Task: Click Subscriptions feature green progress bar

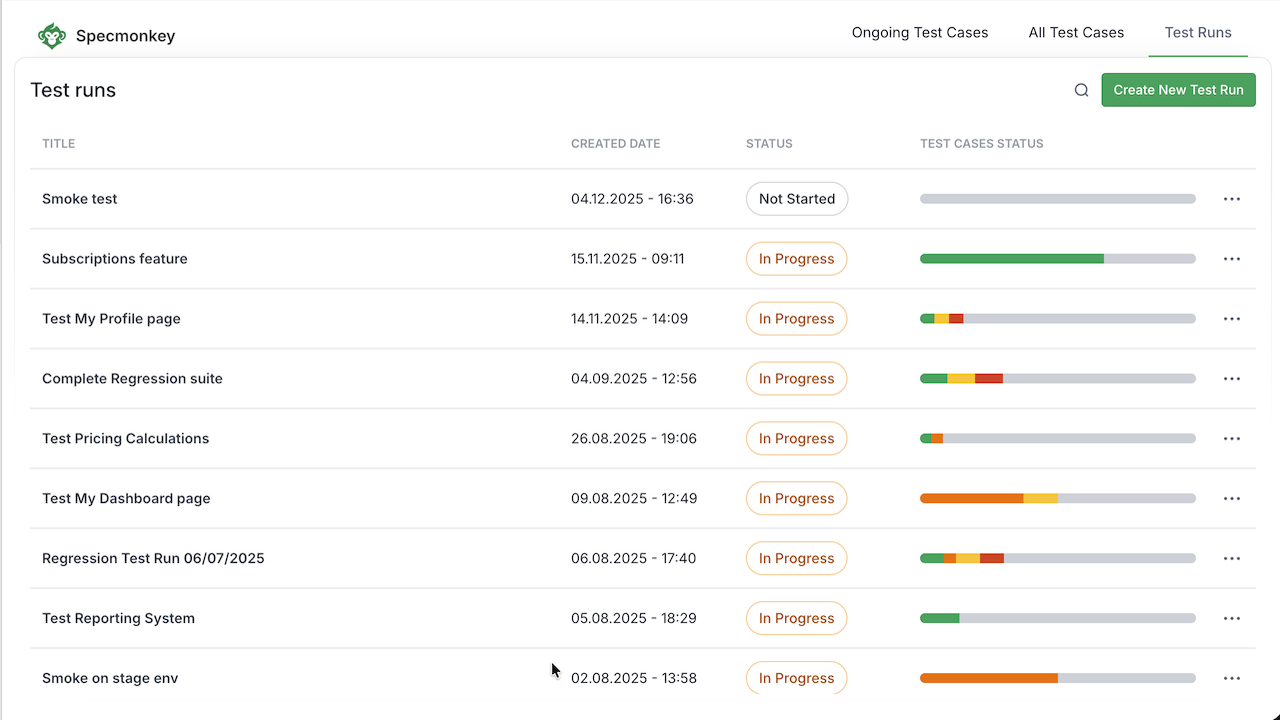Action: point(1012,259)
